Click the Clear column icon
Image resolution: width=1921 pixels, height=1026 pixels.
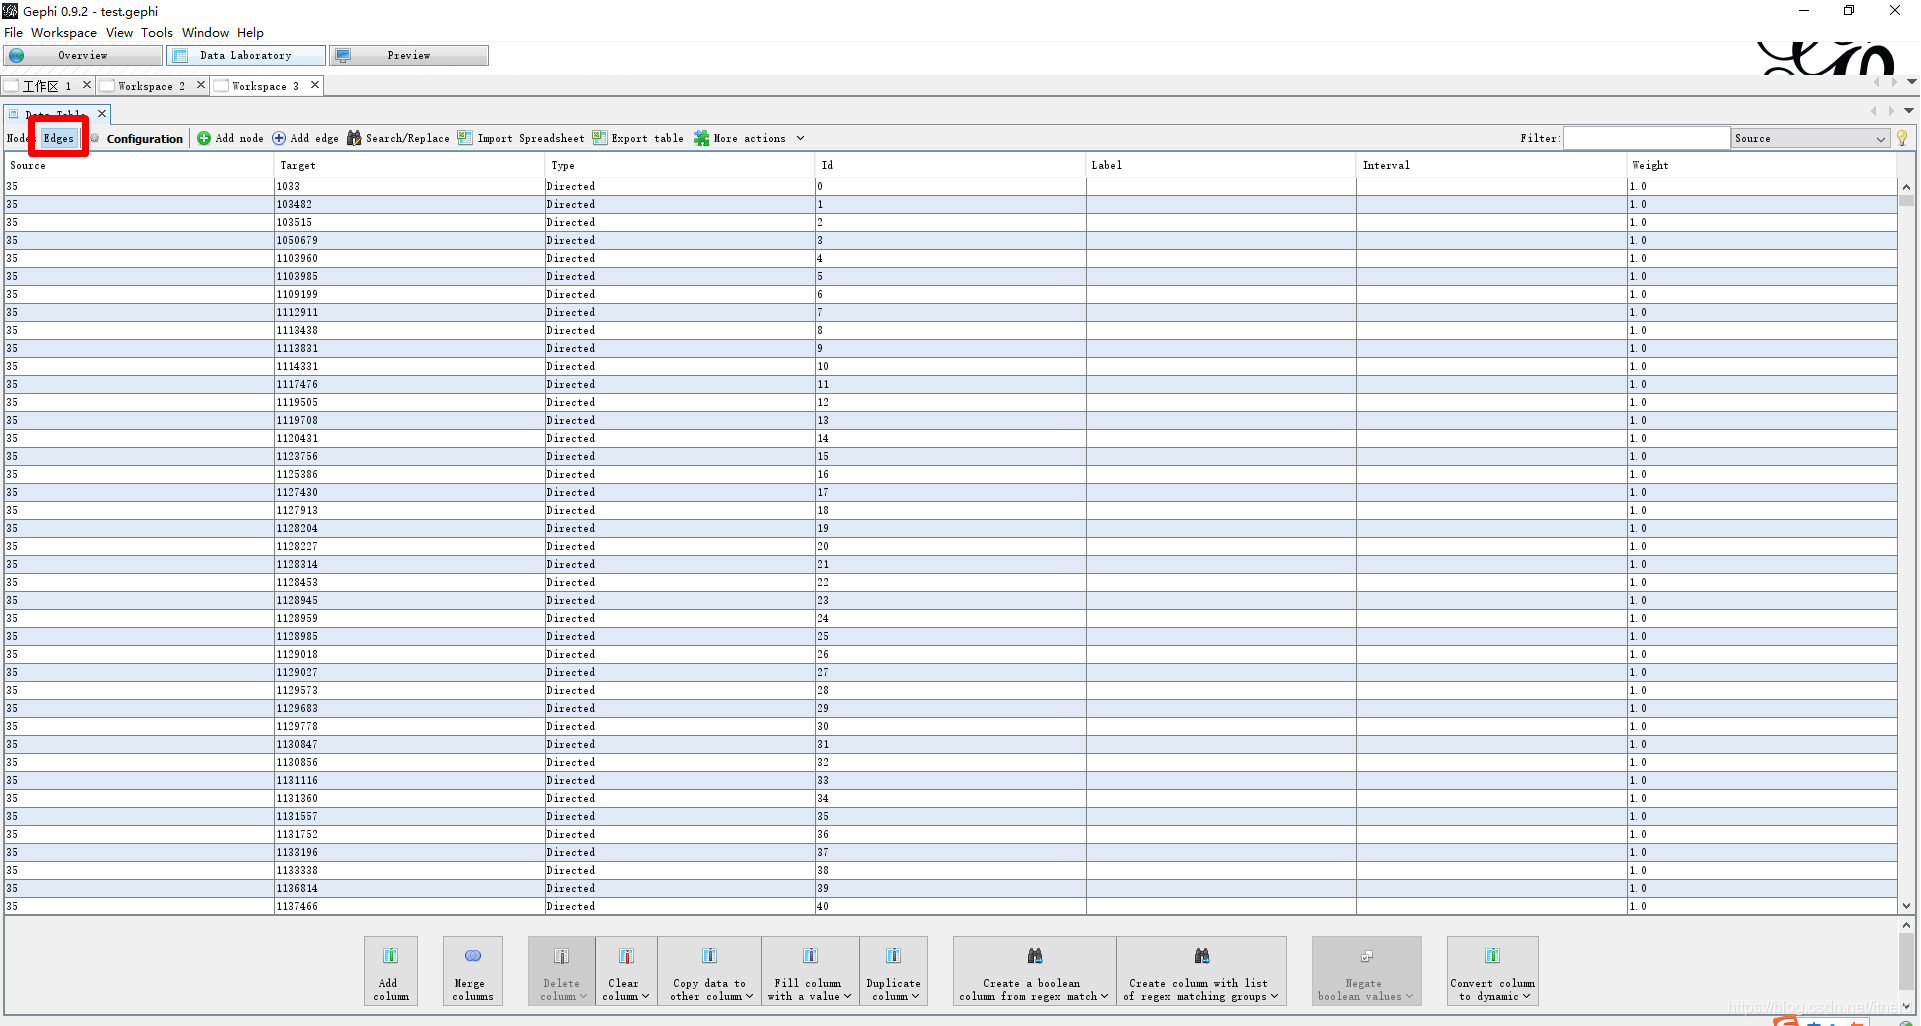(x=626, y=956)
